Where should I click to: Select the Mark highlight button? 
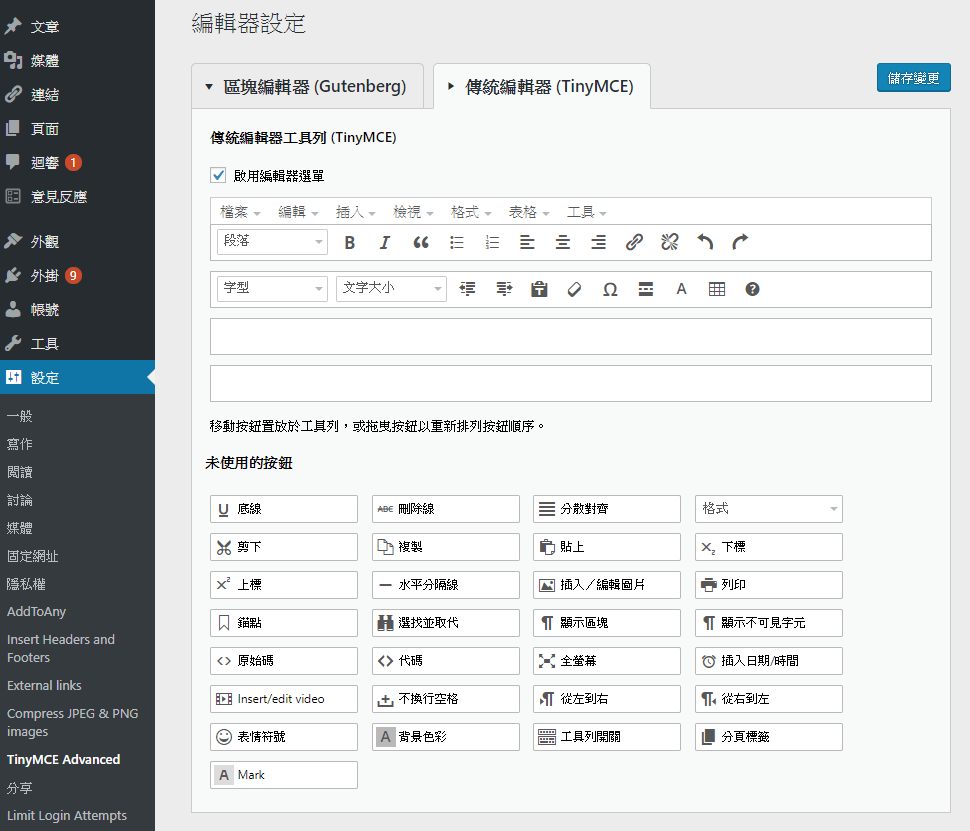pos(284,775)
